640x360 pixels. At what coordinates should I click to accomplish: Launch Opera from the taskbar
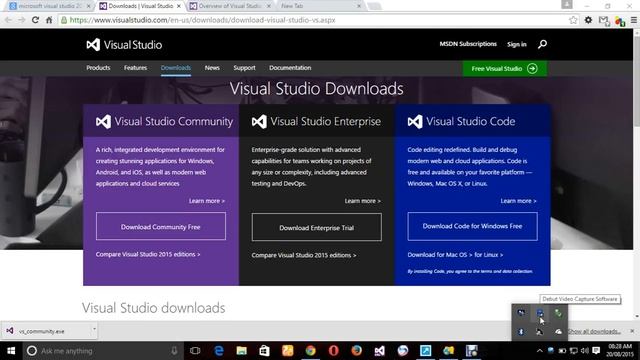coord(333,351)
